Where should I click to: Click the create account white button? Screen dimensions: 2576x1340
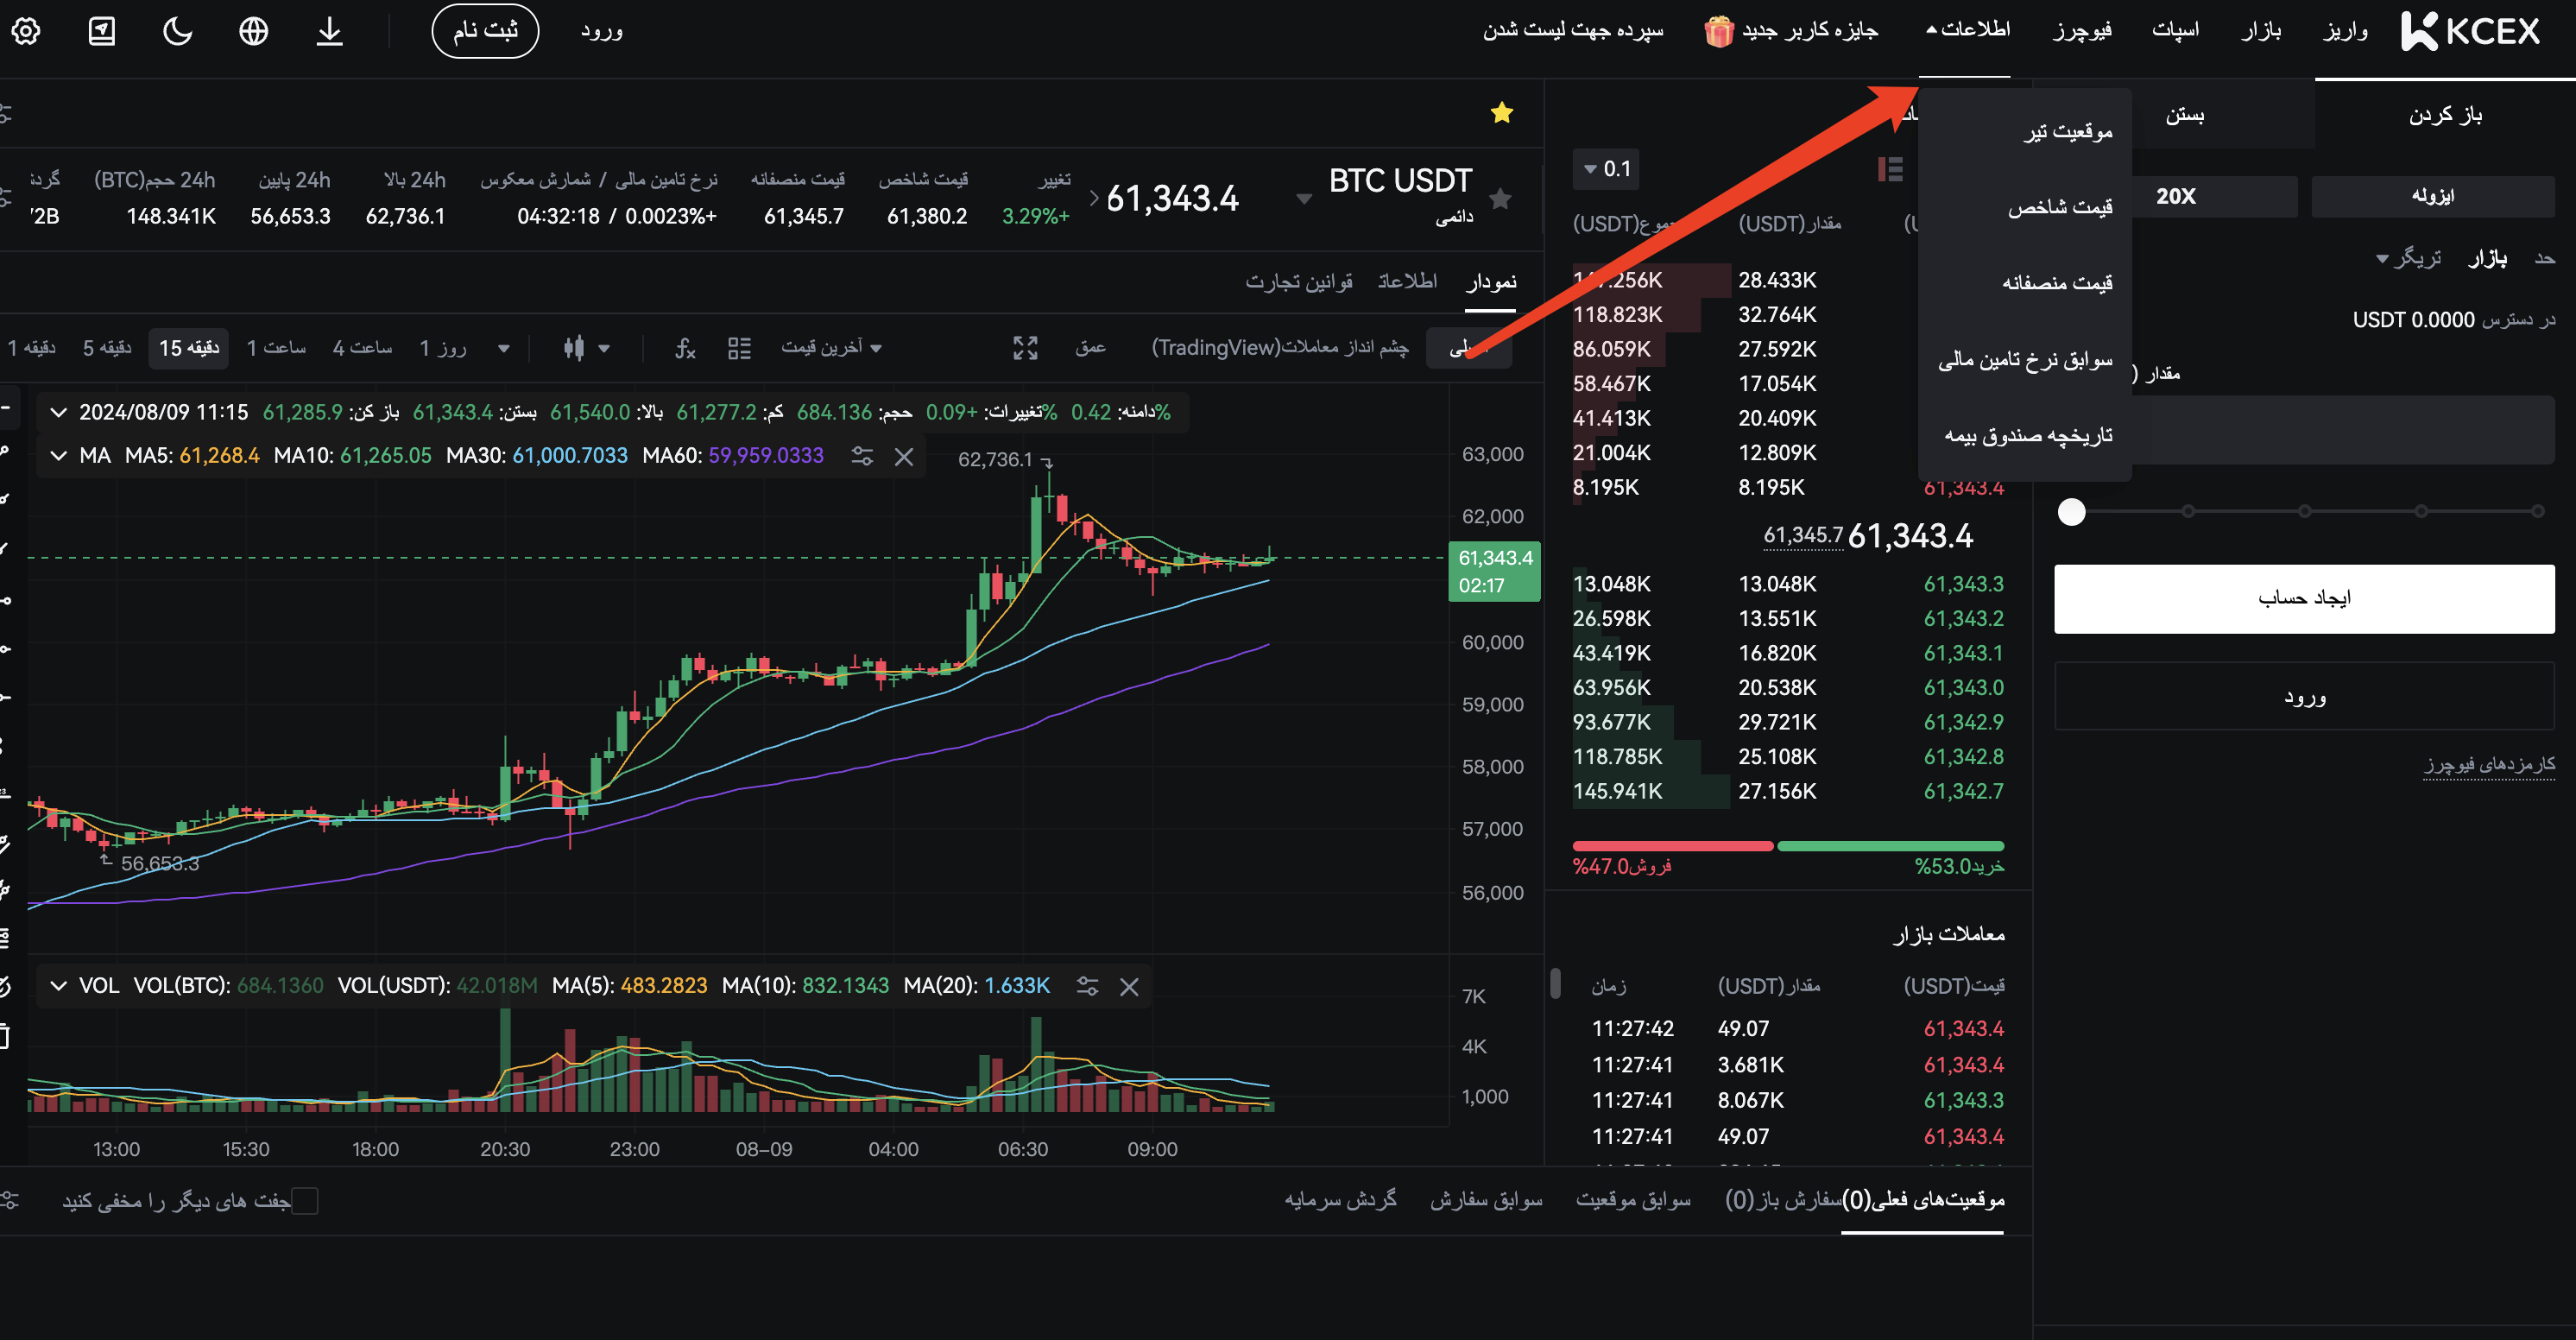[x=2303, y=598]
